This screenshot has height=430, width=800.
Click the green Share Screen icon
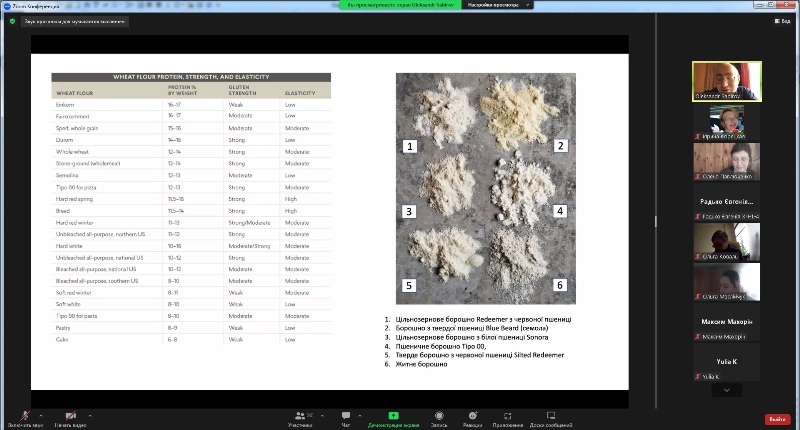click(393, 415)
